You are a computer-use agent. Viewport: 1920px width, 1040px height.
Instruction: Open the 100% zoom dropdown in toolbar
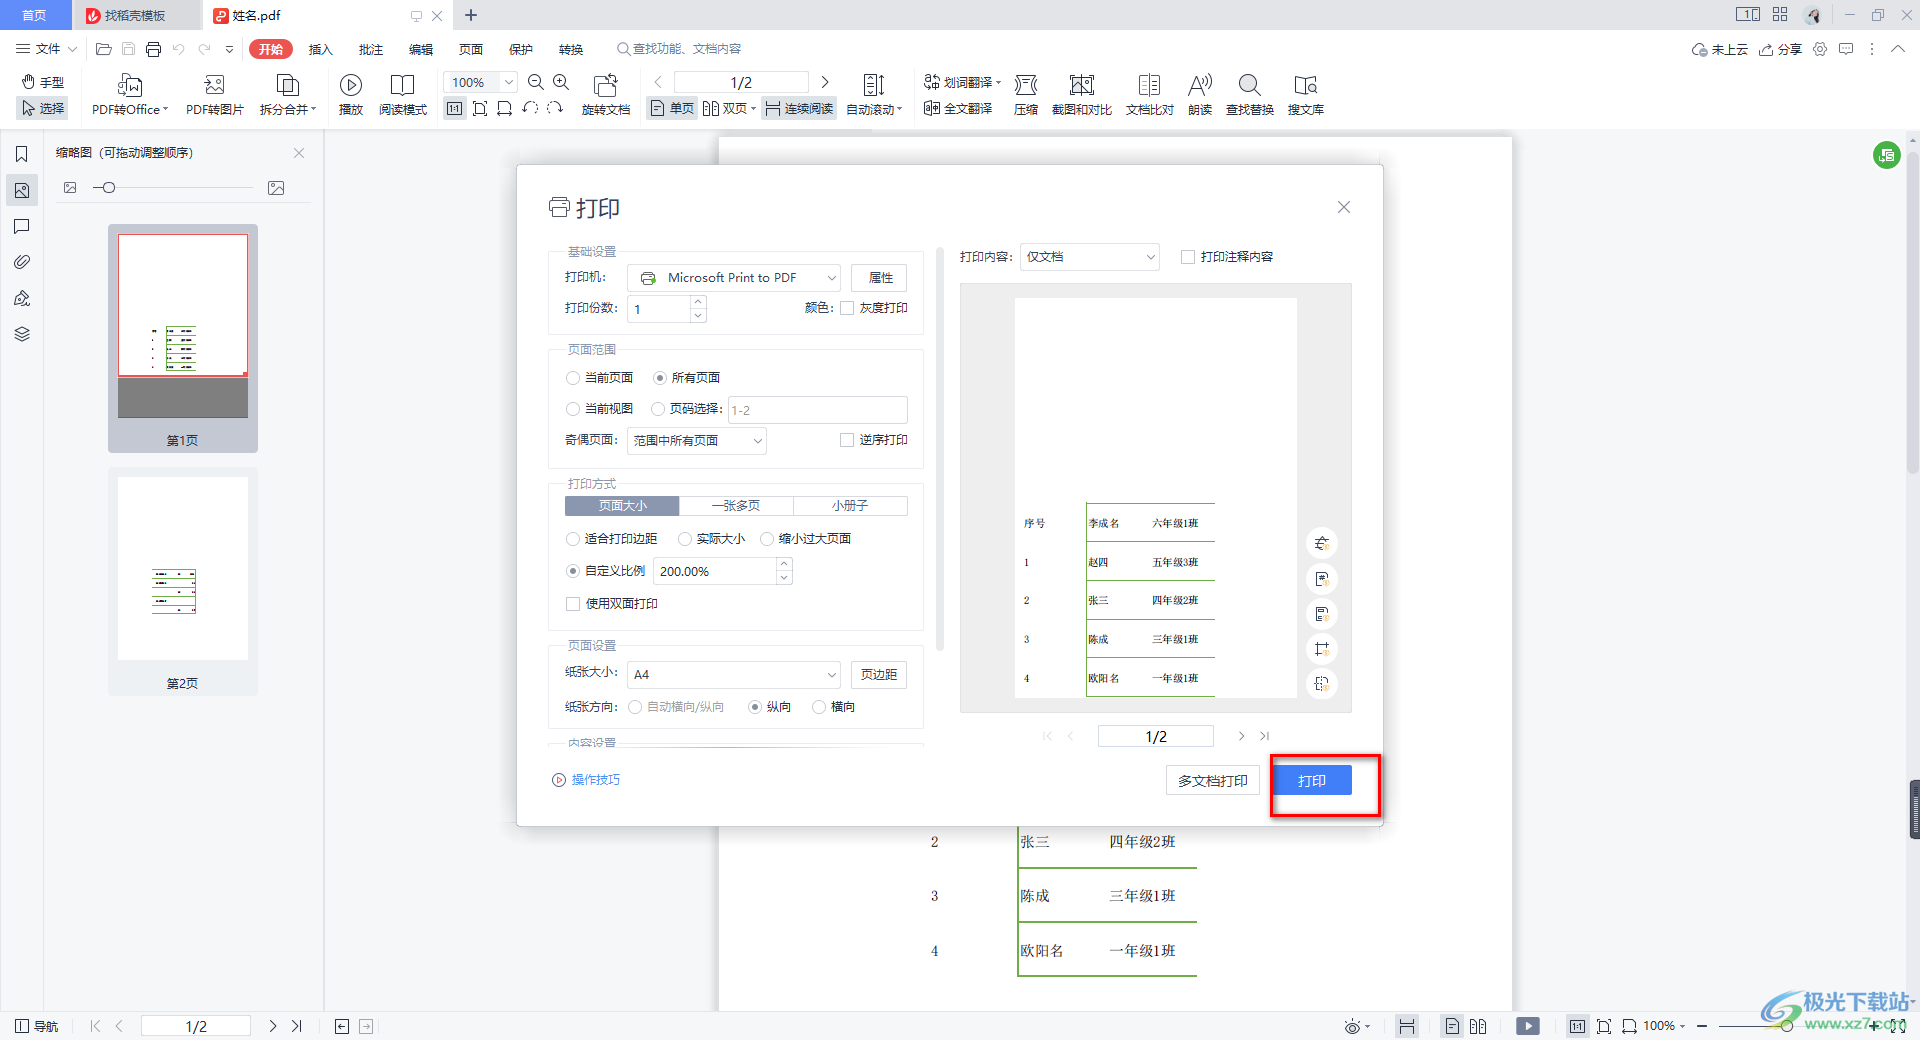[x=509, y=83]
